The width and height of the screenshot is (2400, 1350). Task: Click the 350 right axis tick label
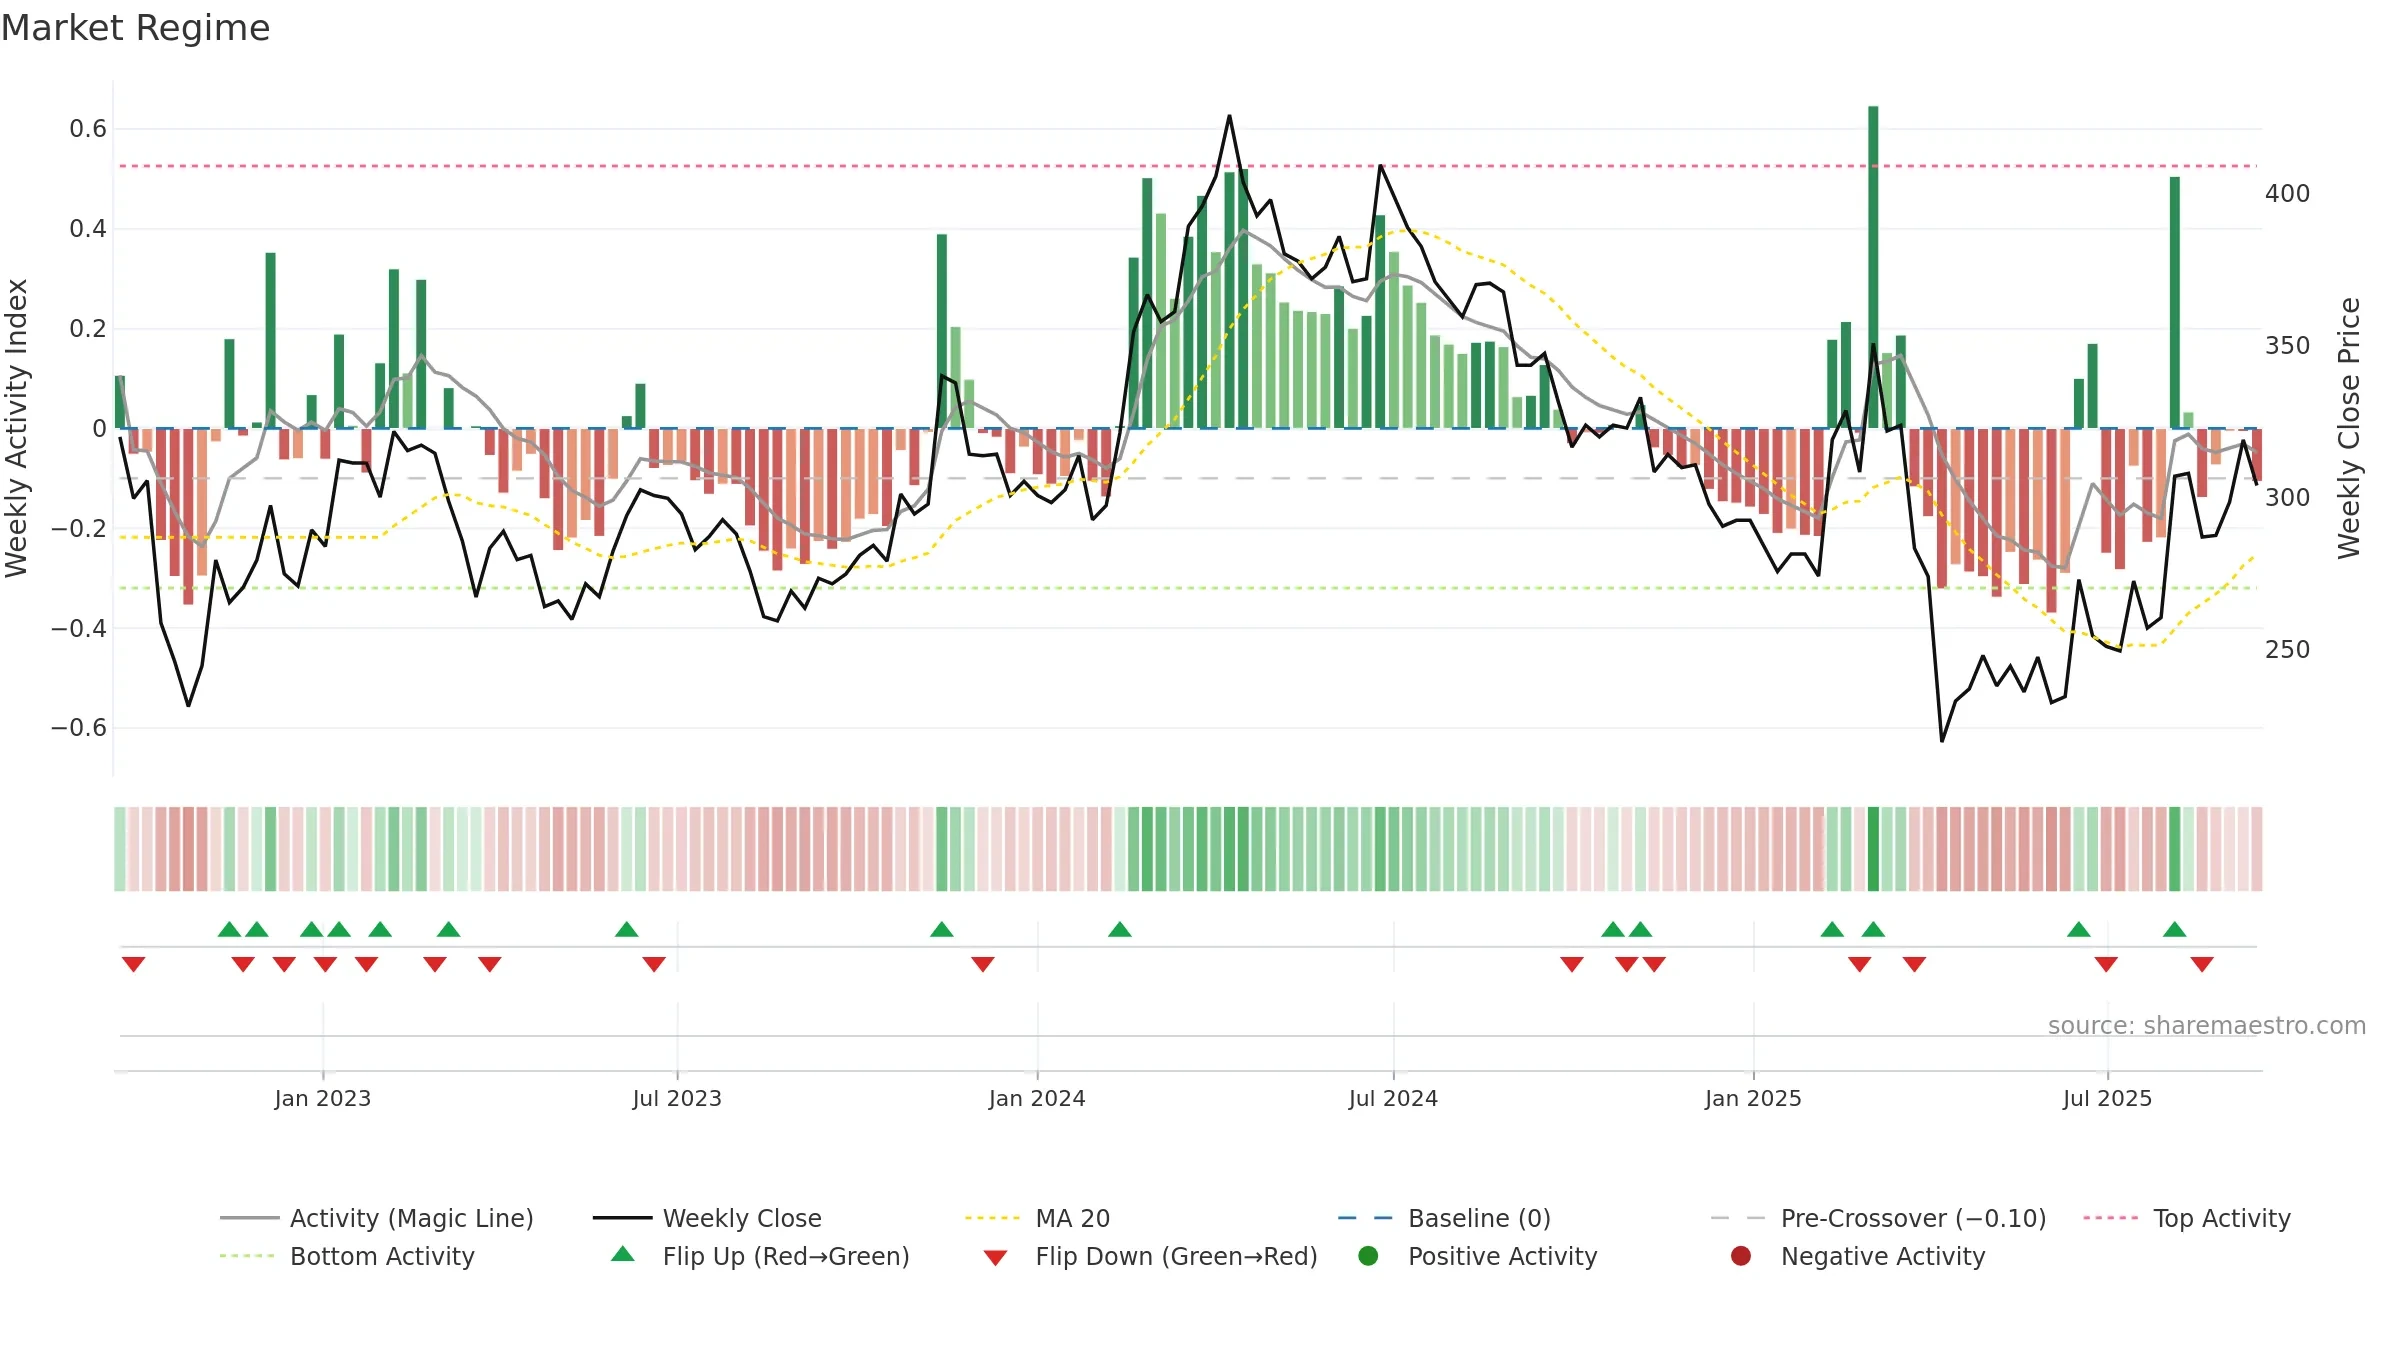[2288, 345]
